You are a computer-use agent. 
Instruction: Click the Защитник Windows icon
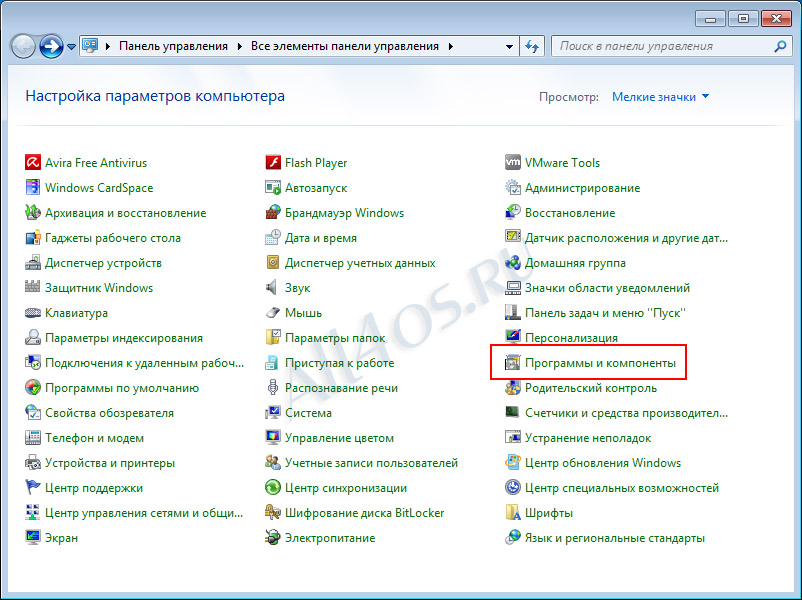33,287
